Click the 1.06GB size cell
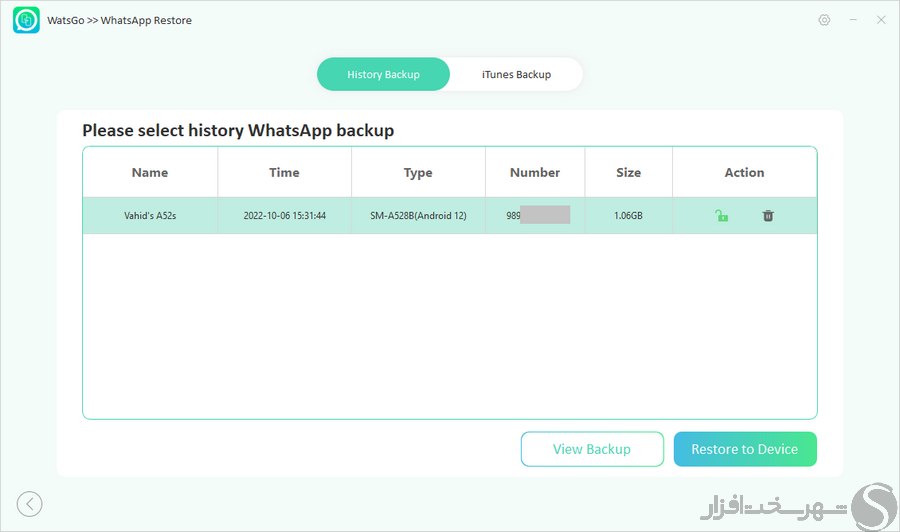900x532 pixels. [x=629, y=216]
